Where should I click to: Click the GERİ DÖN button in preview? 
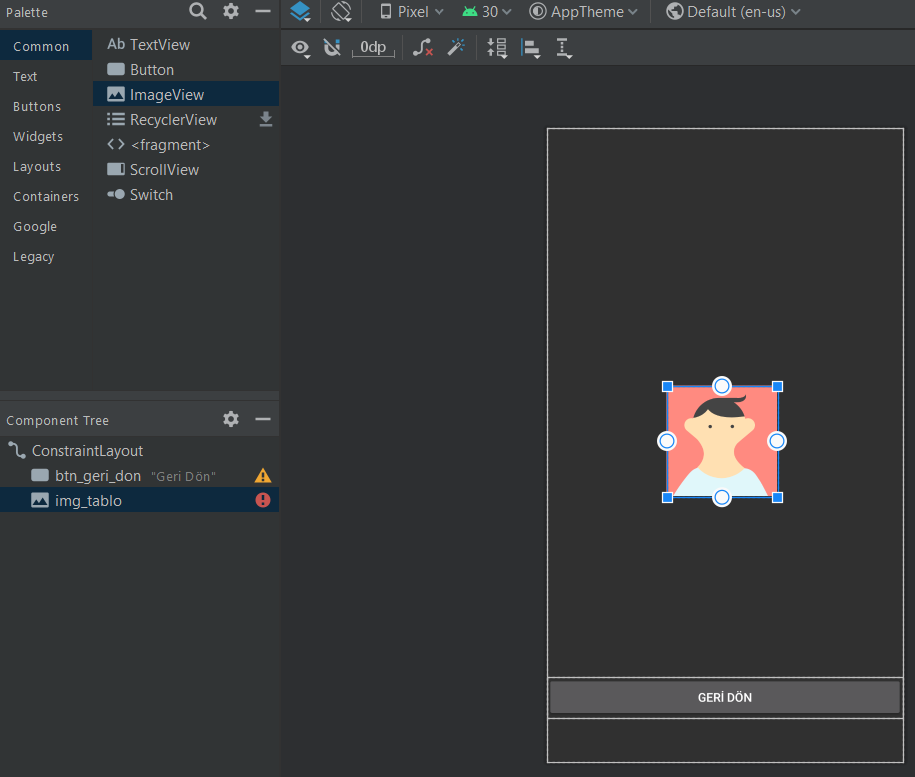tap(725, 697)
